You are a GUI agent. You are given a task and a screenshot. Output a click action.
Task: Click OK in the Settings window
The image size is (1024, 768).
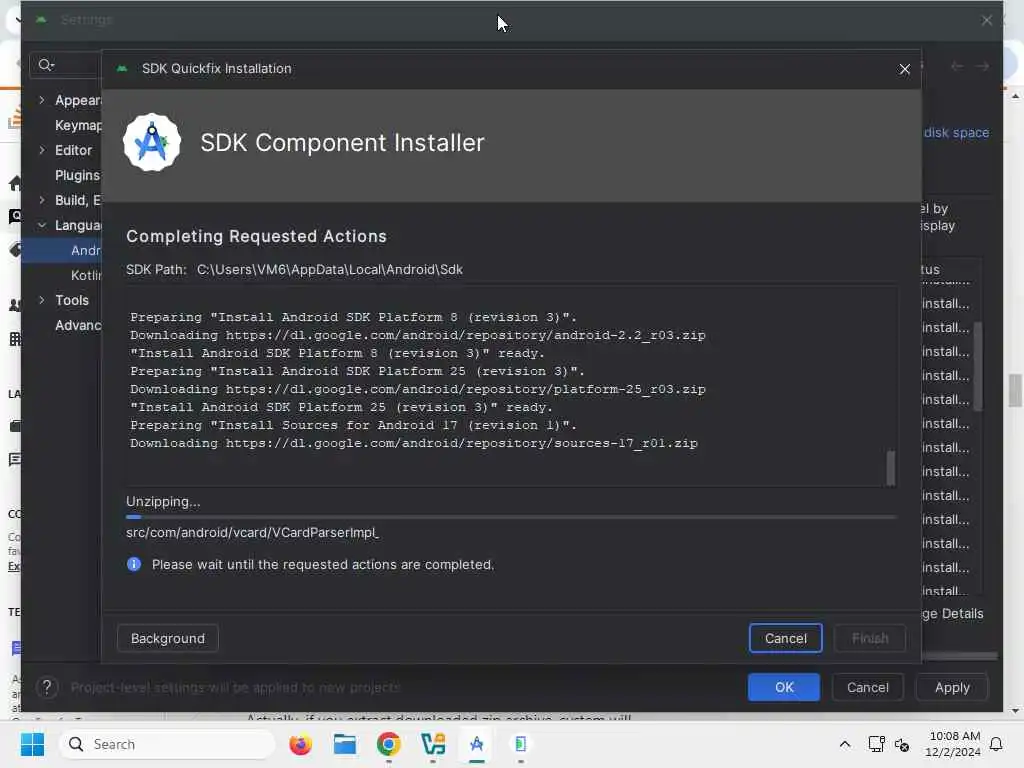click(x=784, y=687)
